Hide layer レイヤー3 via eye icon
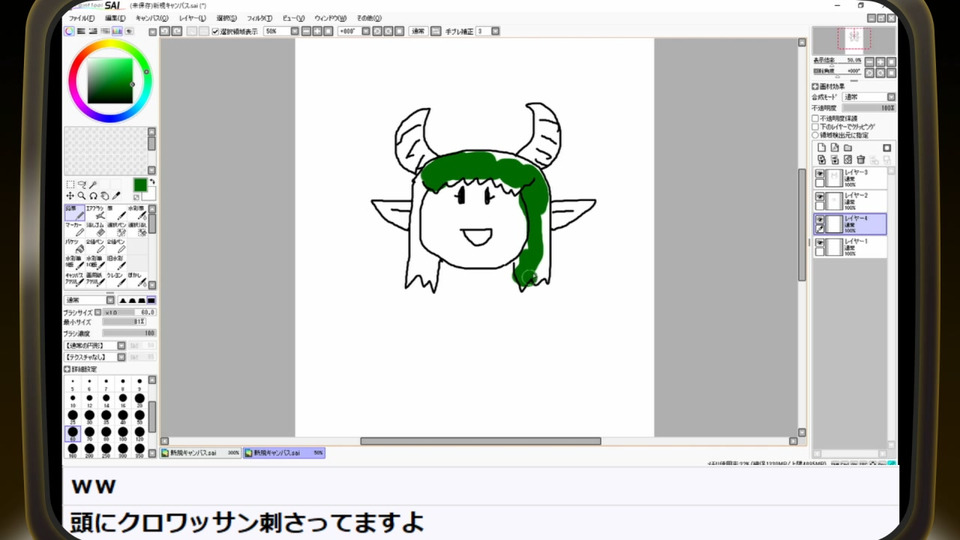960x540 pixels. click(x=820, y=174)
